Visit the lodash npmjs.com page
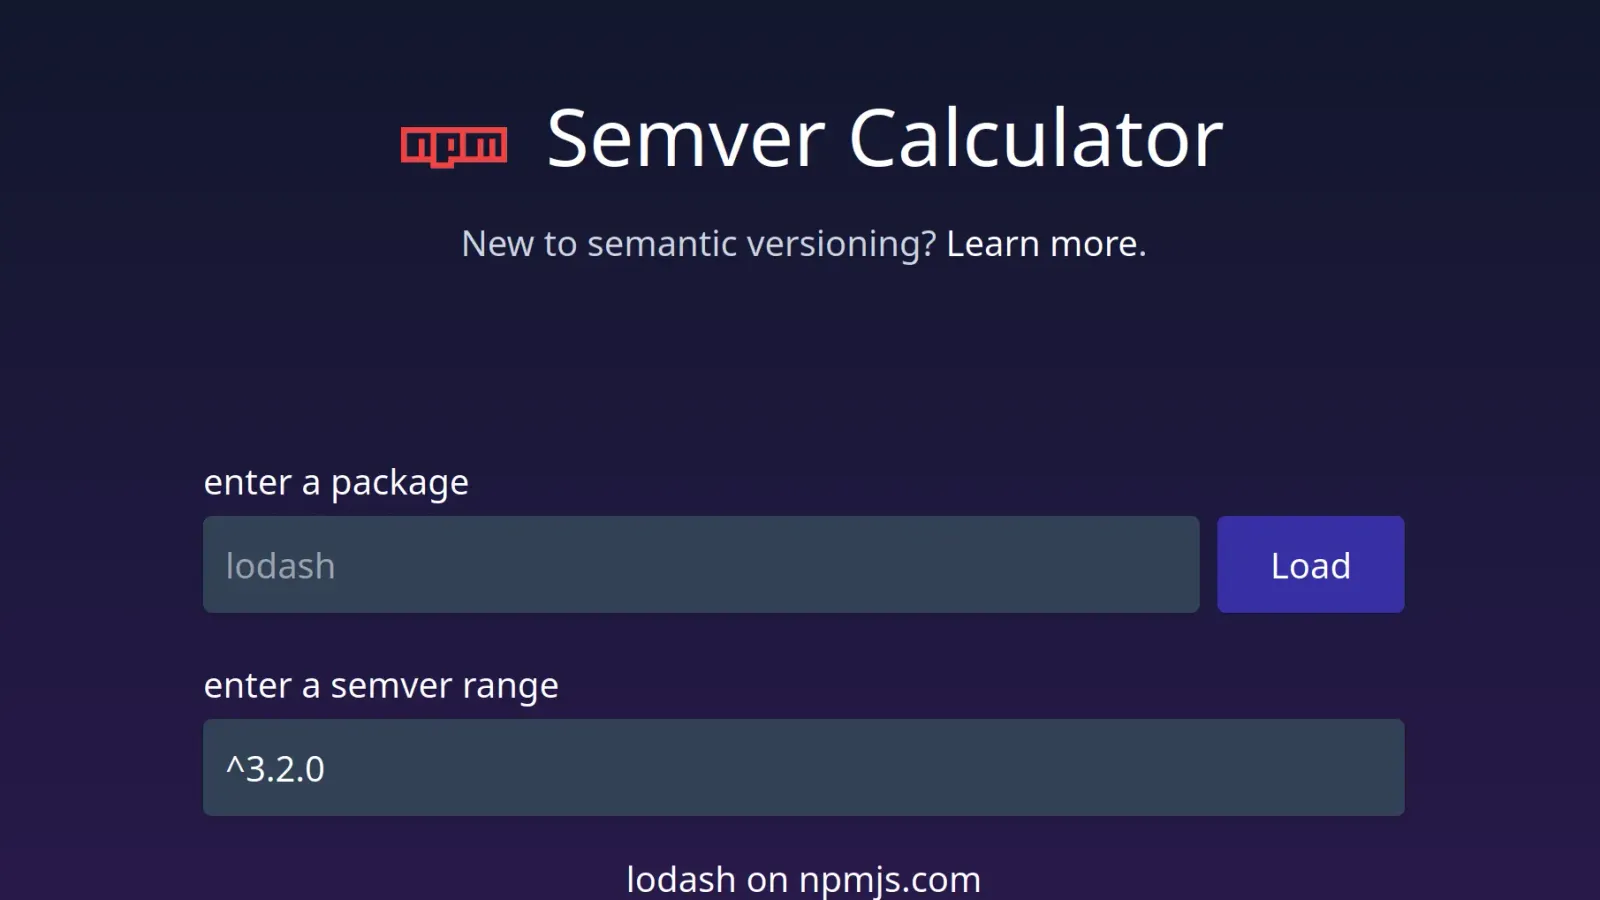Viewport: 1600px width, 900px height. point(803,880)
